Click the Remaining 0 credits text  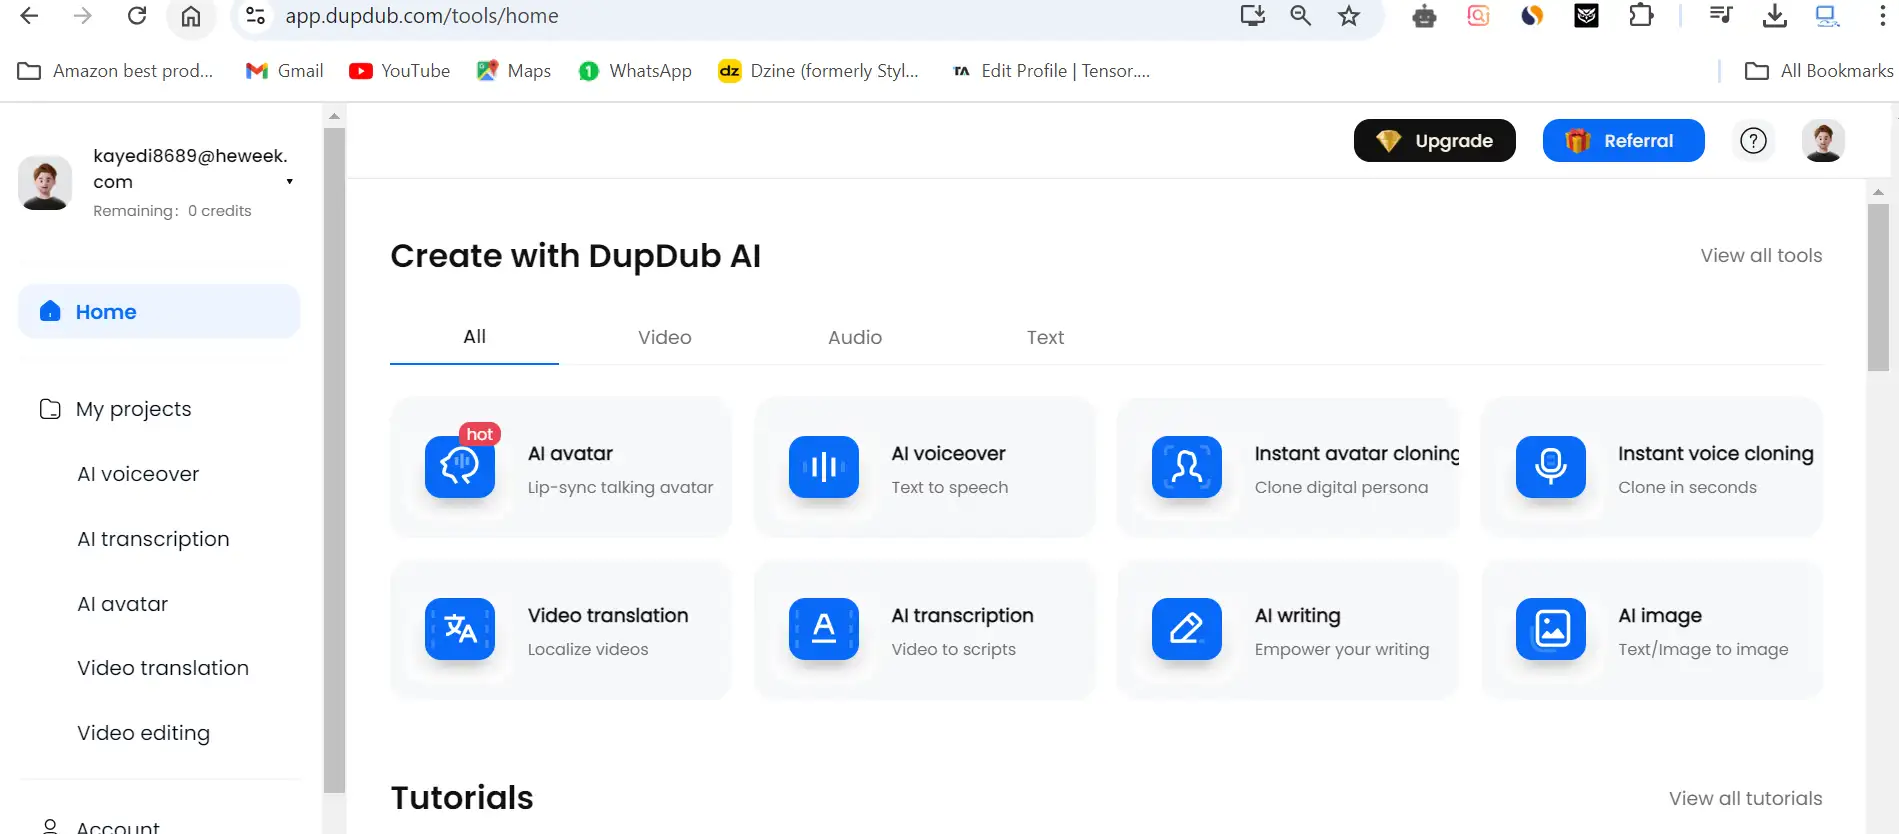(172, 211)
